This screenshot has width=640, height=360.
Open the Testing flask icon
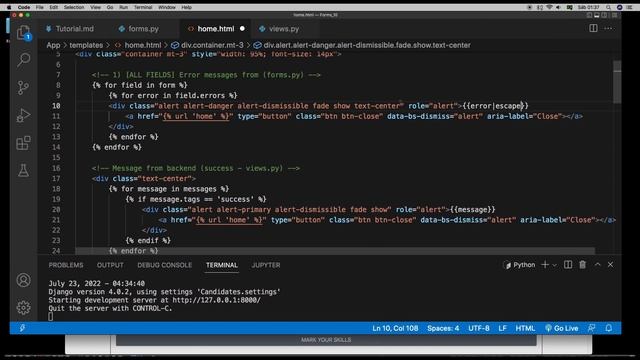tap(23, 171)
